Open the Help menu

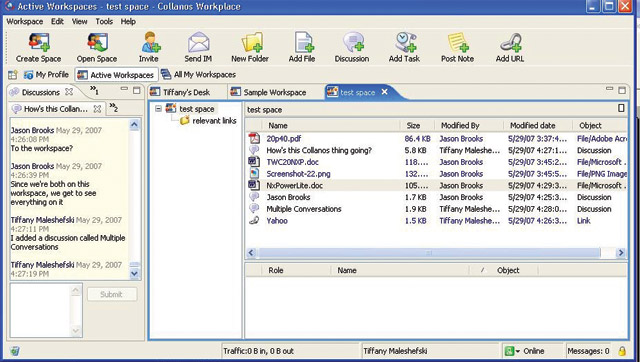coord(128,22)
